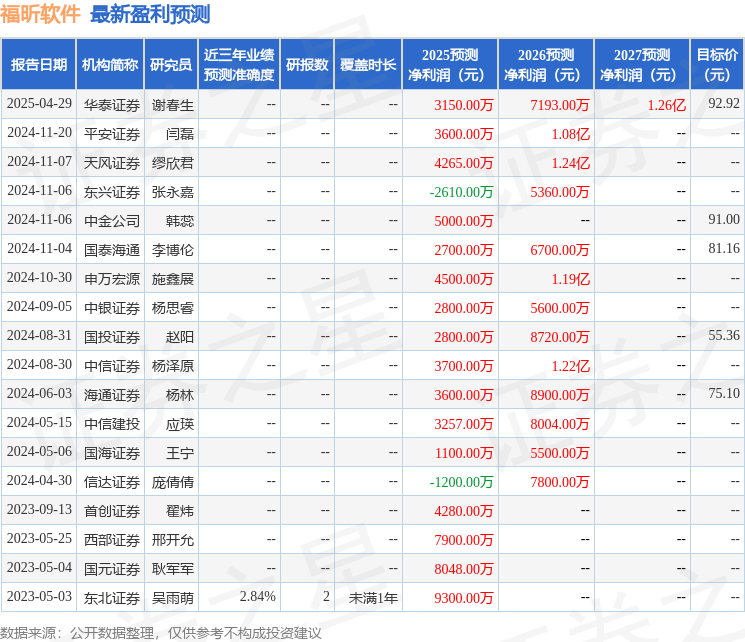The height and width of the screenshot is (642, 745).
Task: Click the 7900.00万 profit value
Action: coord(464,540)
